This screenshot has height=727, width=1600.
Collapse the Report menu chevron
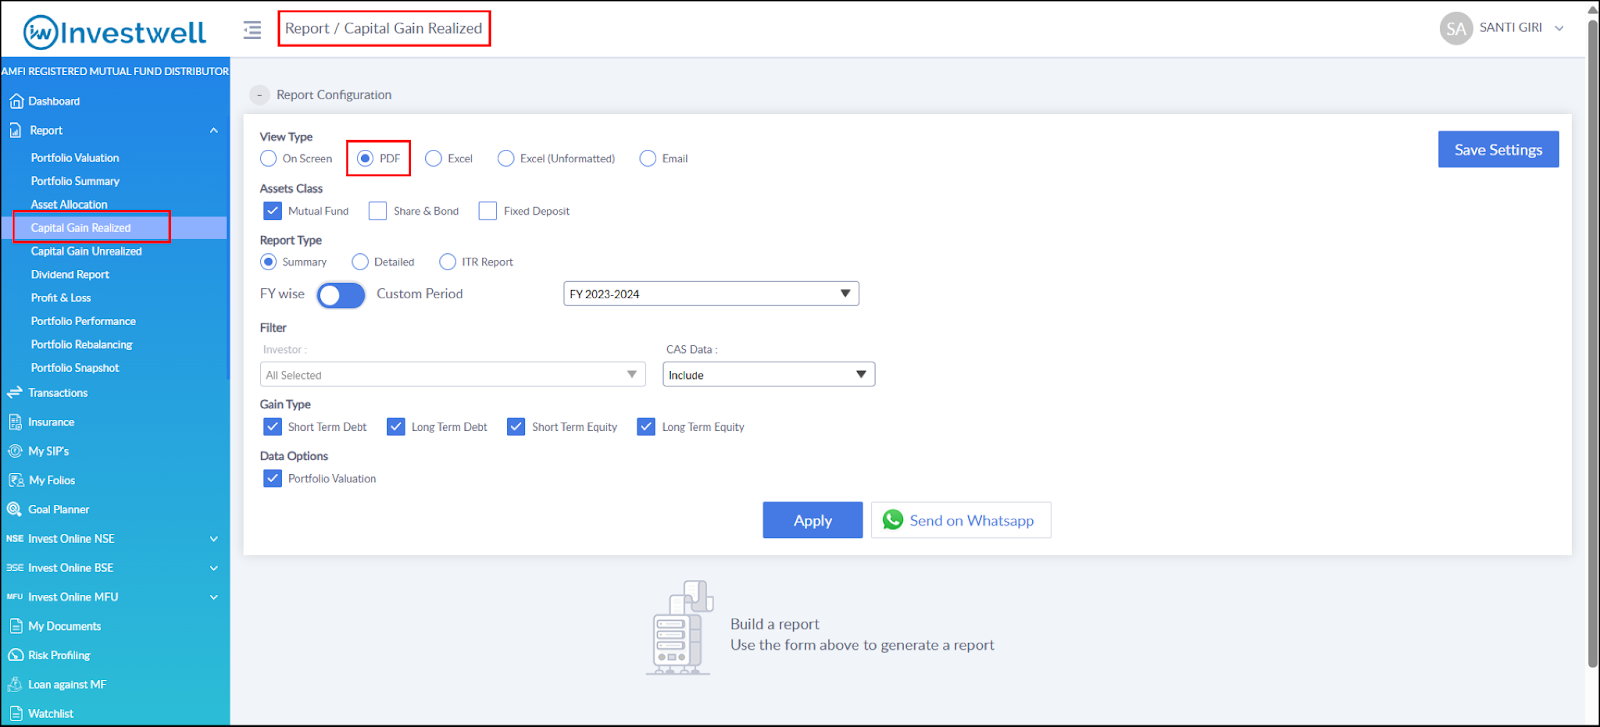click(x=214, y=130)
